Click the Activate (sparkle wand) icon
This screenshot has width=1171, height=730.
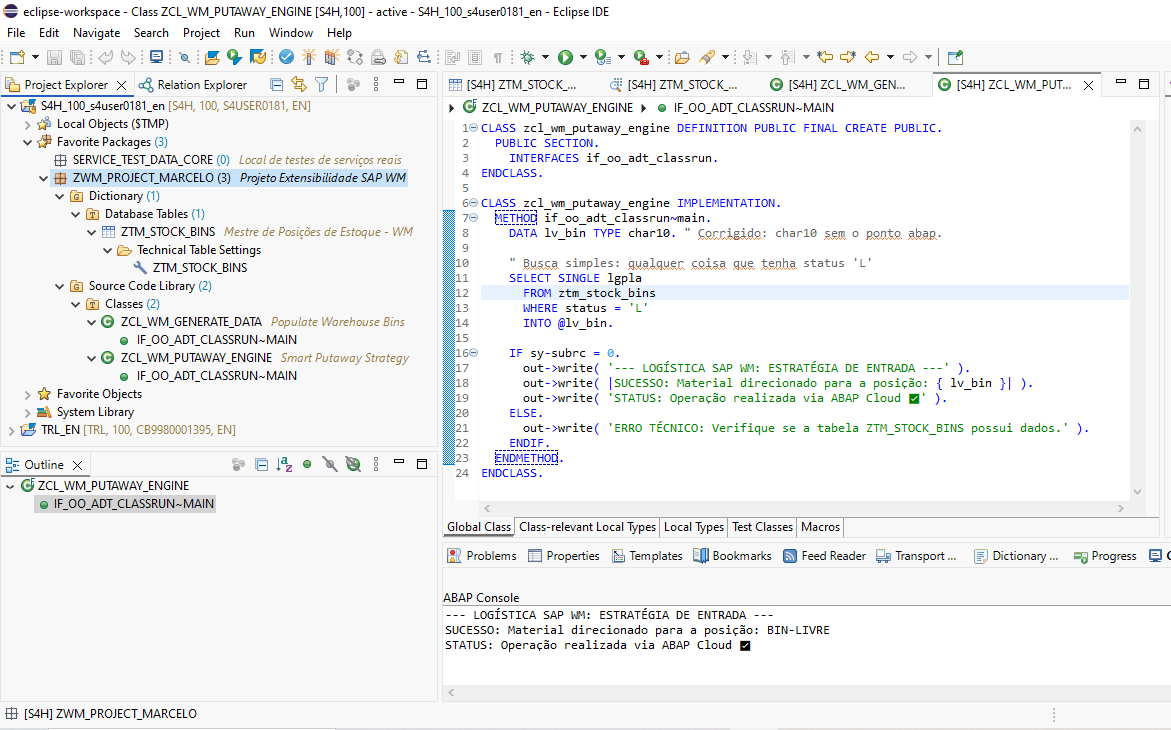coord(308,57)
